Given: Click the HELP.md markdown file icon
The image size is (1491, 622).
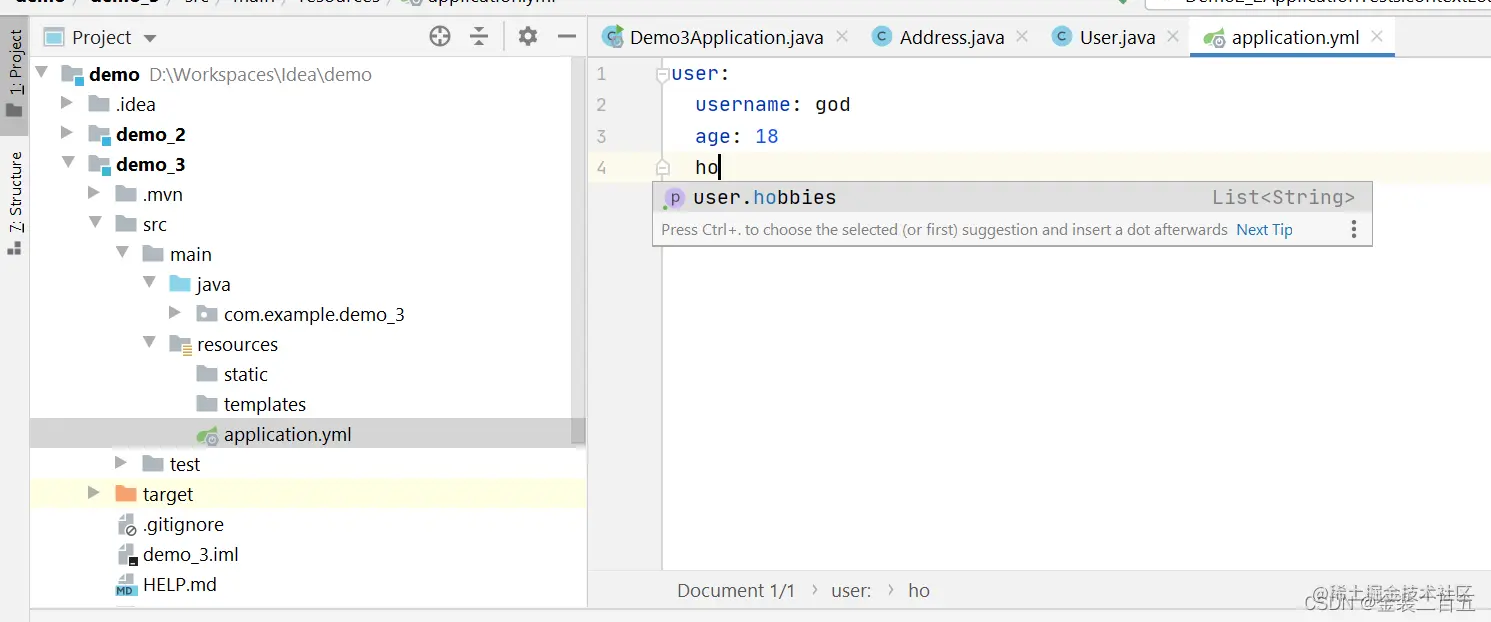Looking at the screenshot, I should click(x=126, y=585).
